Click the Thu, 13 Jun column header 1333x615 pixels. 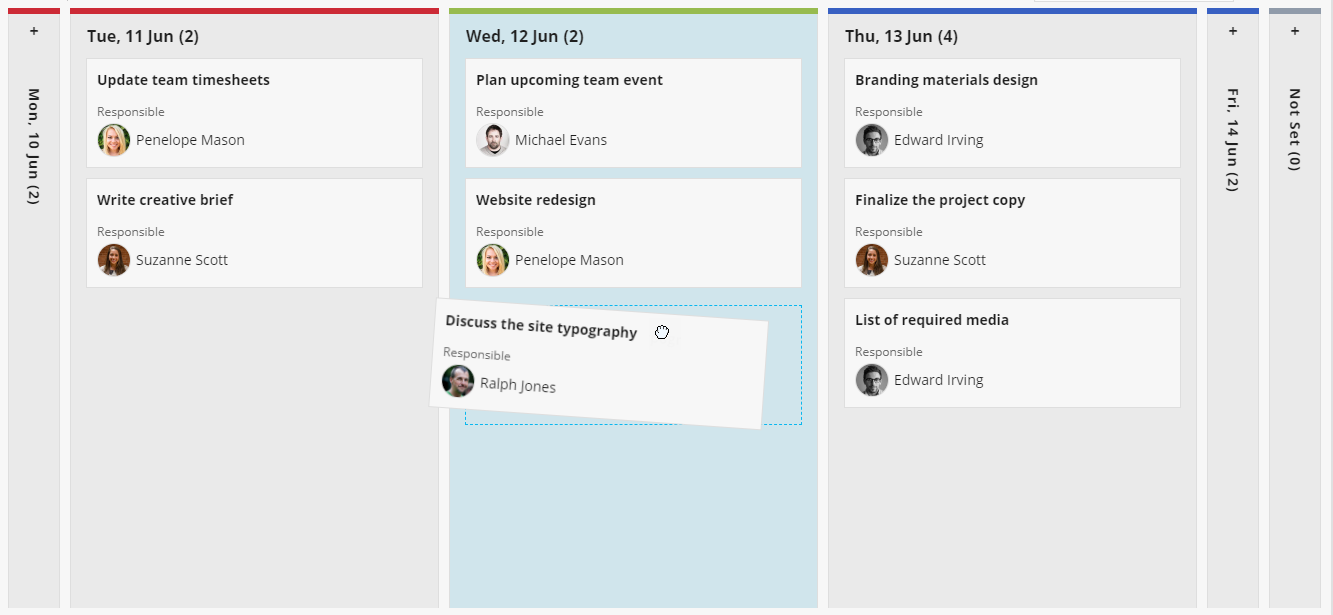[x=901, y=37]
